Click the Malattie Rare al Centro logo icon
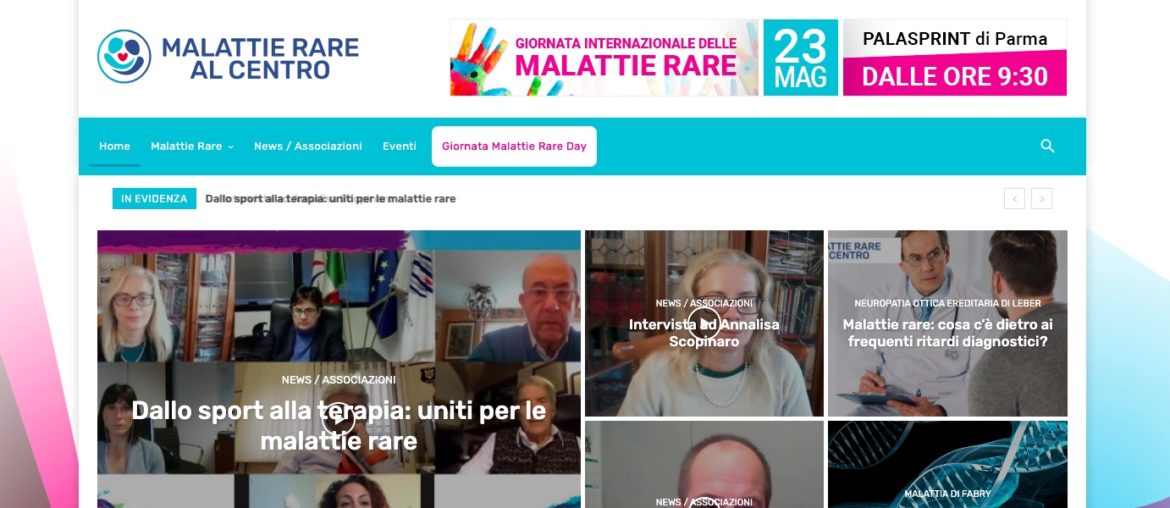1170x508 pixels. coord(124,57)
